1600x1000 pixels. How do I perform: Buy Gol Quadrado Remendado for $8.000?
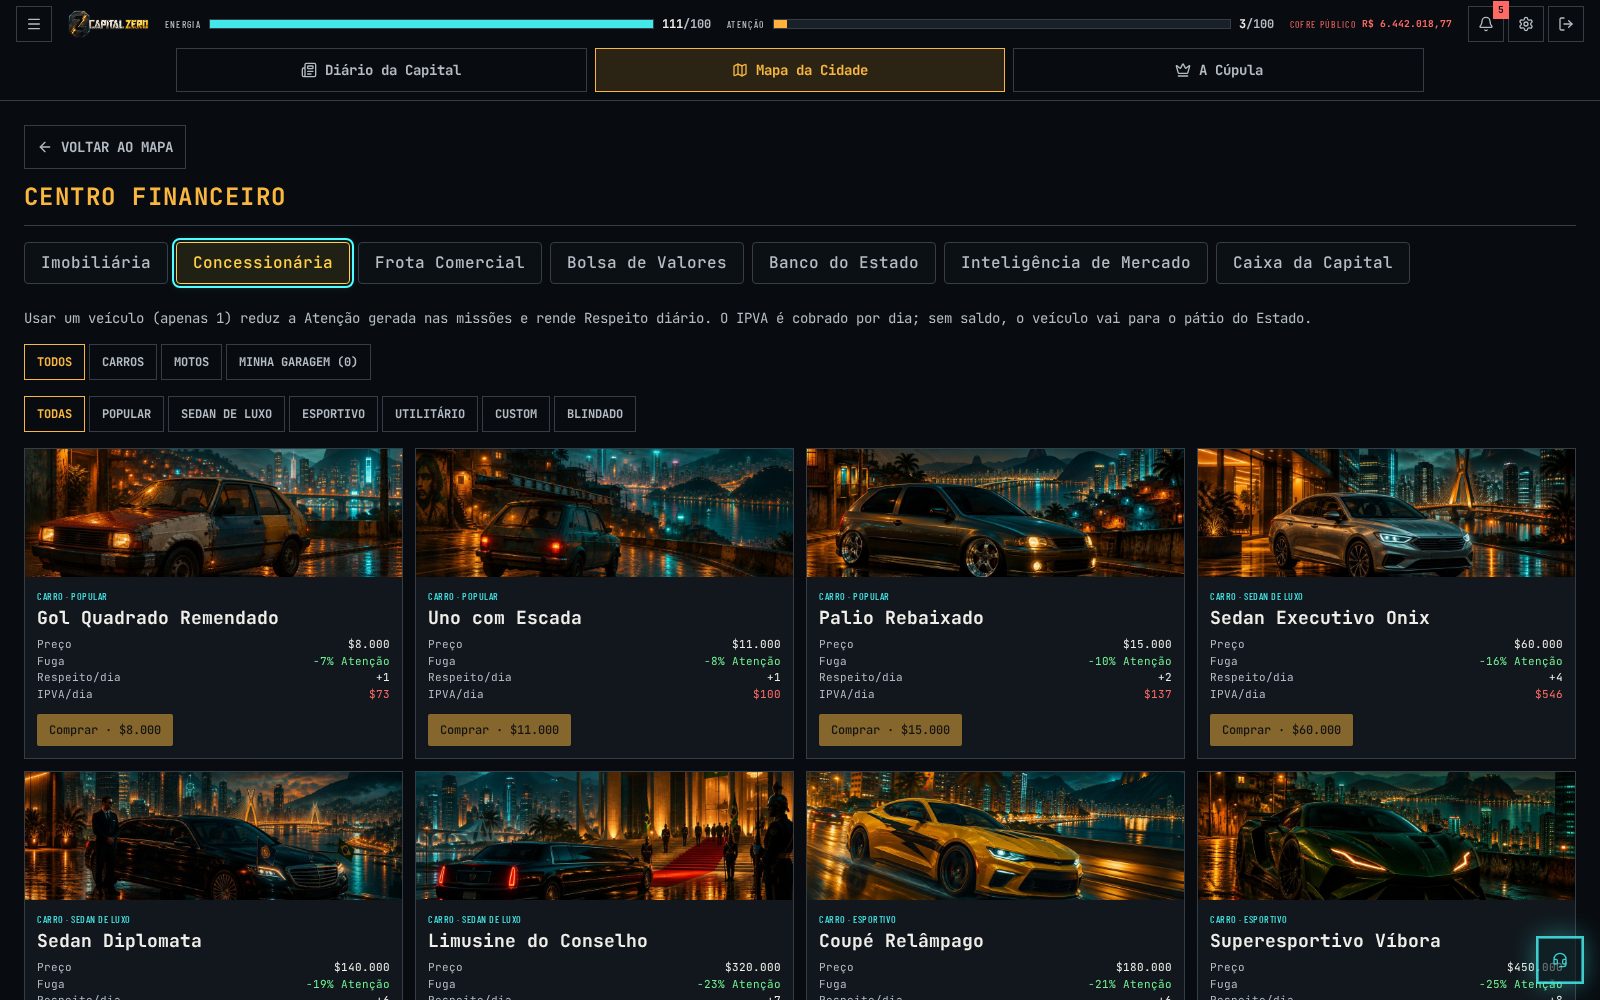coord(105,730)
